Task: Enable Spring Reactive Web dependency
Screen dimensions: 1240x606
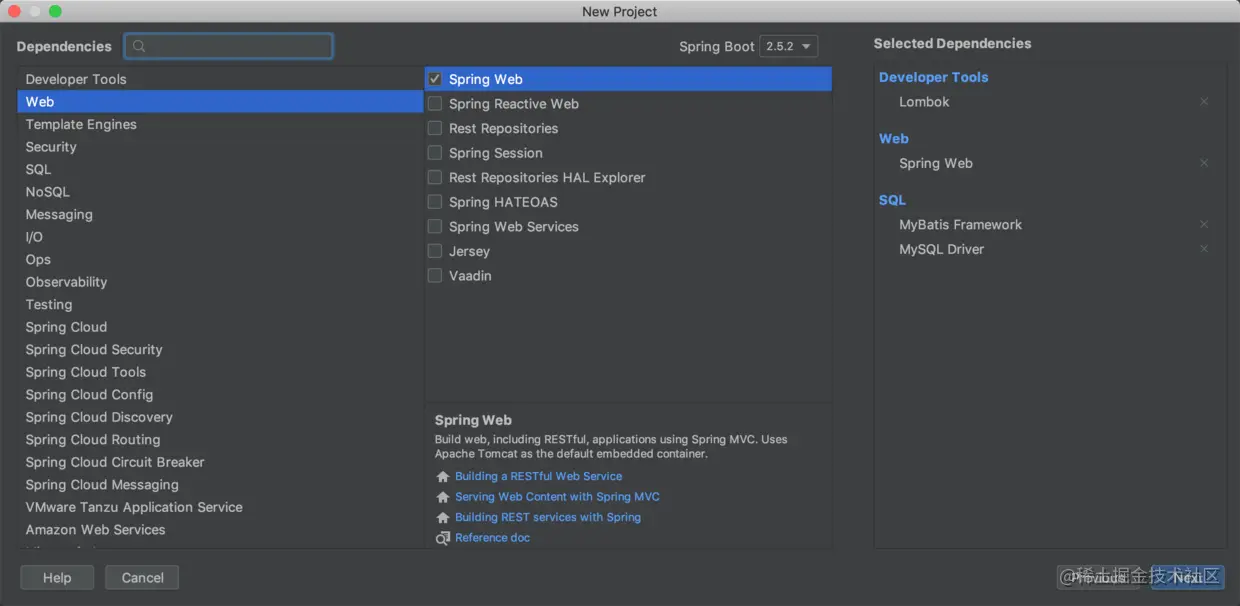Action: click(x=435, y=103)
